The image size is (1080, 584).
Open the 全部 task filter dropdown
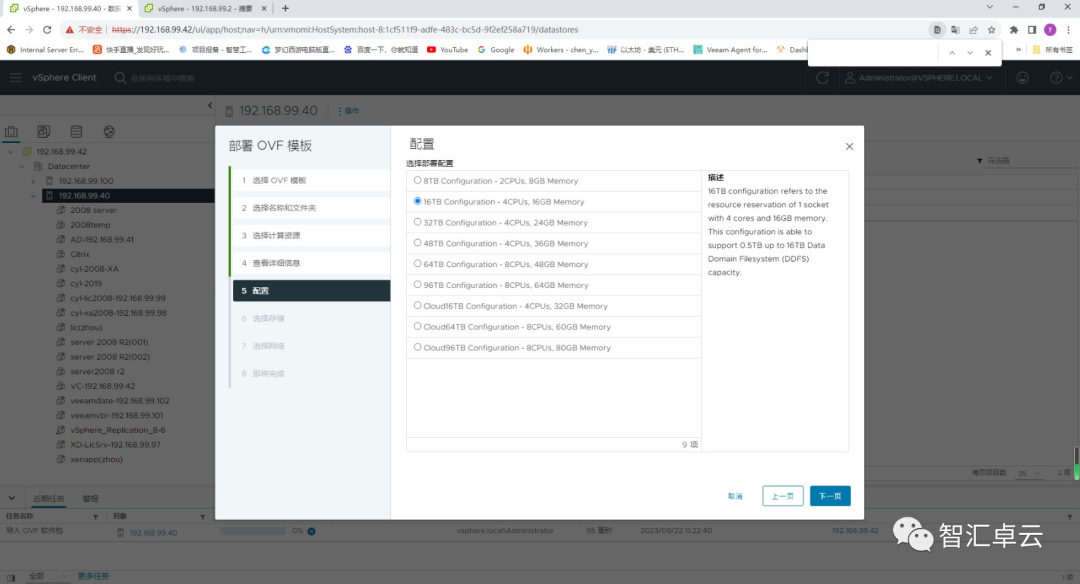coord(48,576)
